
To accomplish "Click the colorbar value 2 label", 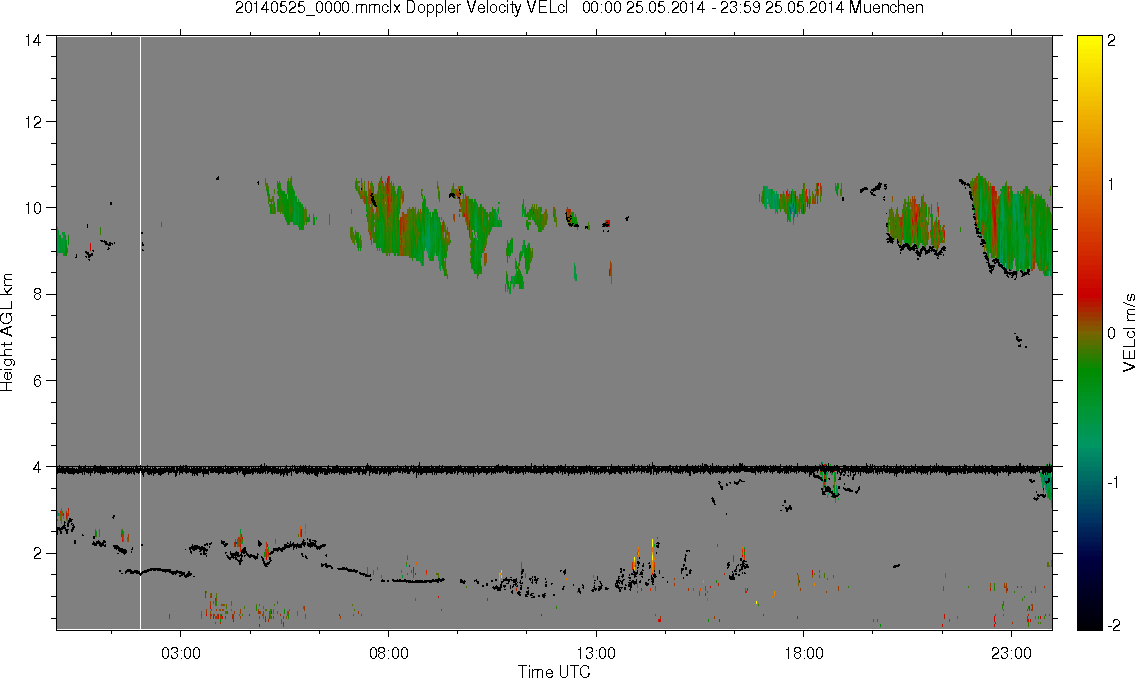I will (x=1112, y=41).
